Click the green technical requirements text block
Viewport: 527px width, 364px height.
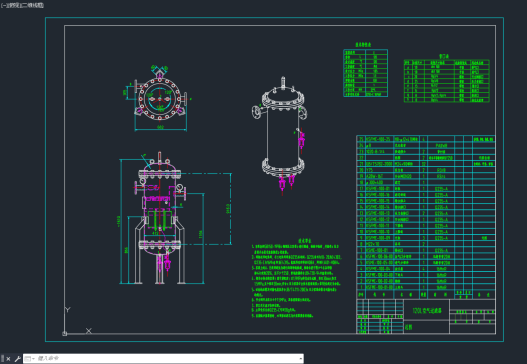coord(296,278)
